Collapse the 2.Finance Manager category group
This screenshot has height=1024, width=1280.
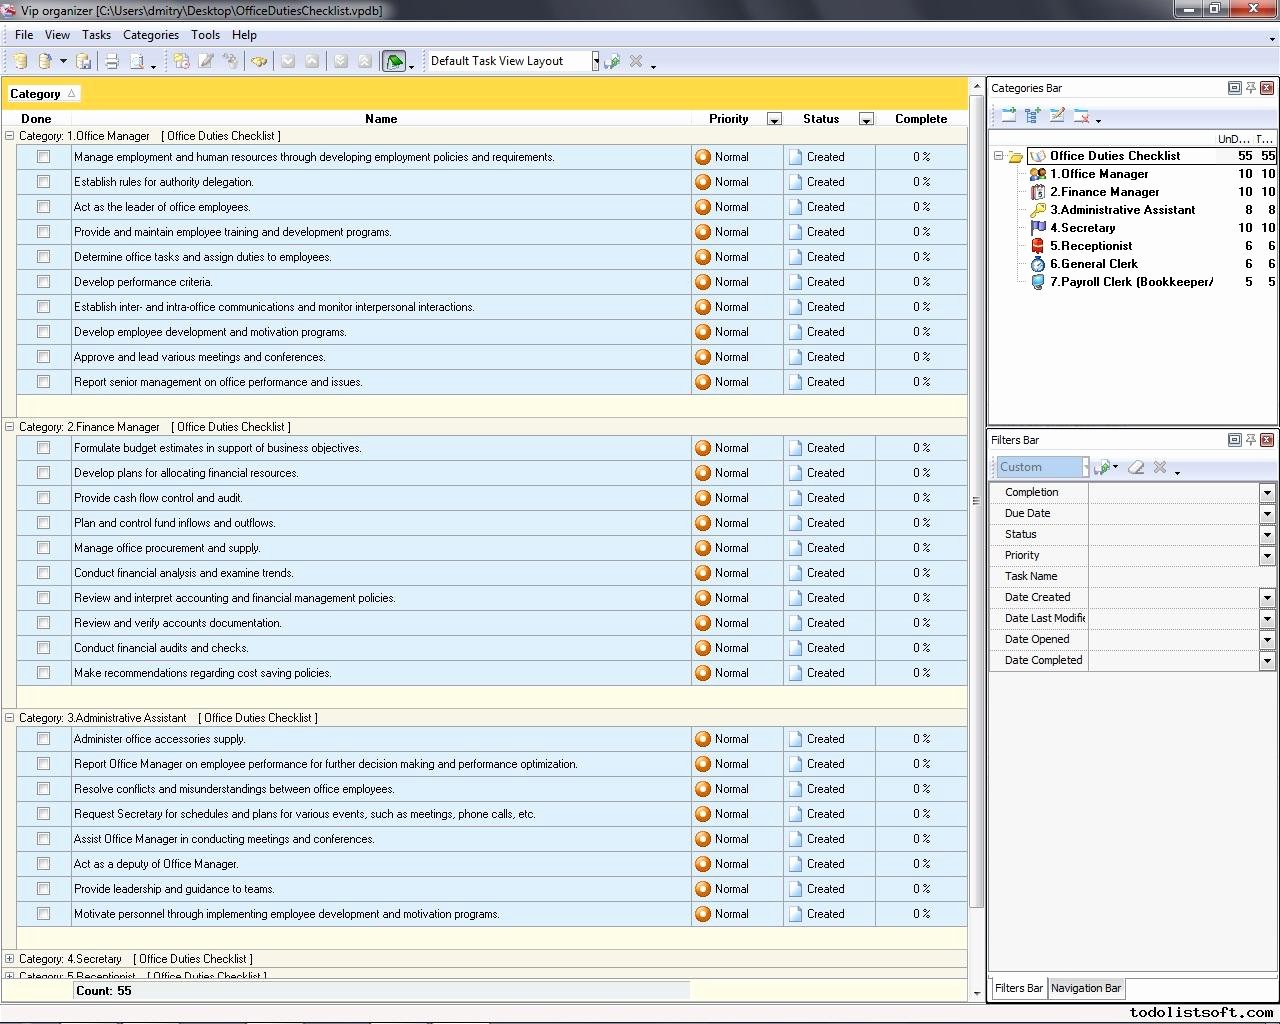(10, 427)
